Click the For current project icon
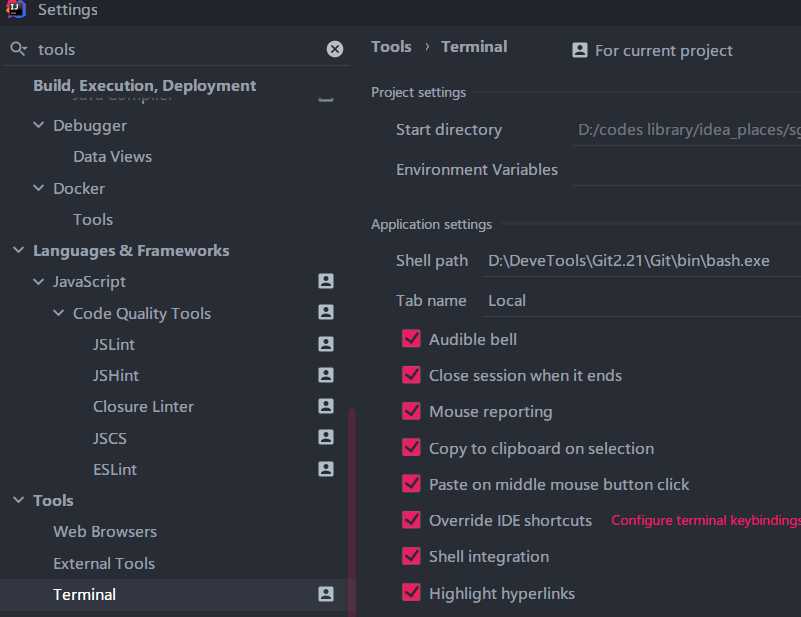The image size is (801, 617). point(580,50)
